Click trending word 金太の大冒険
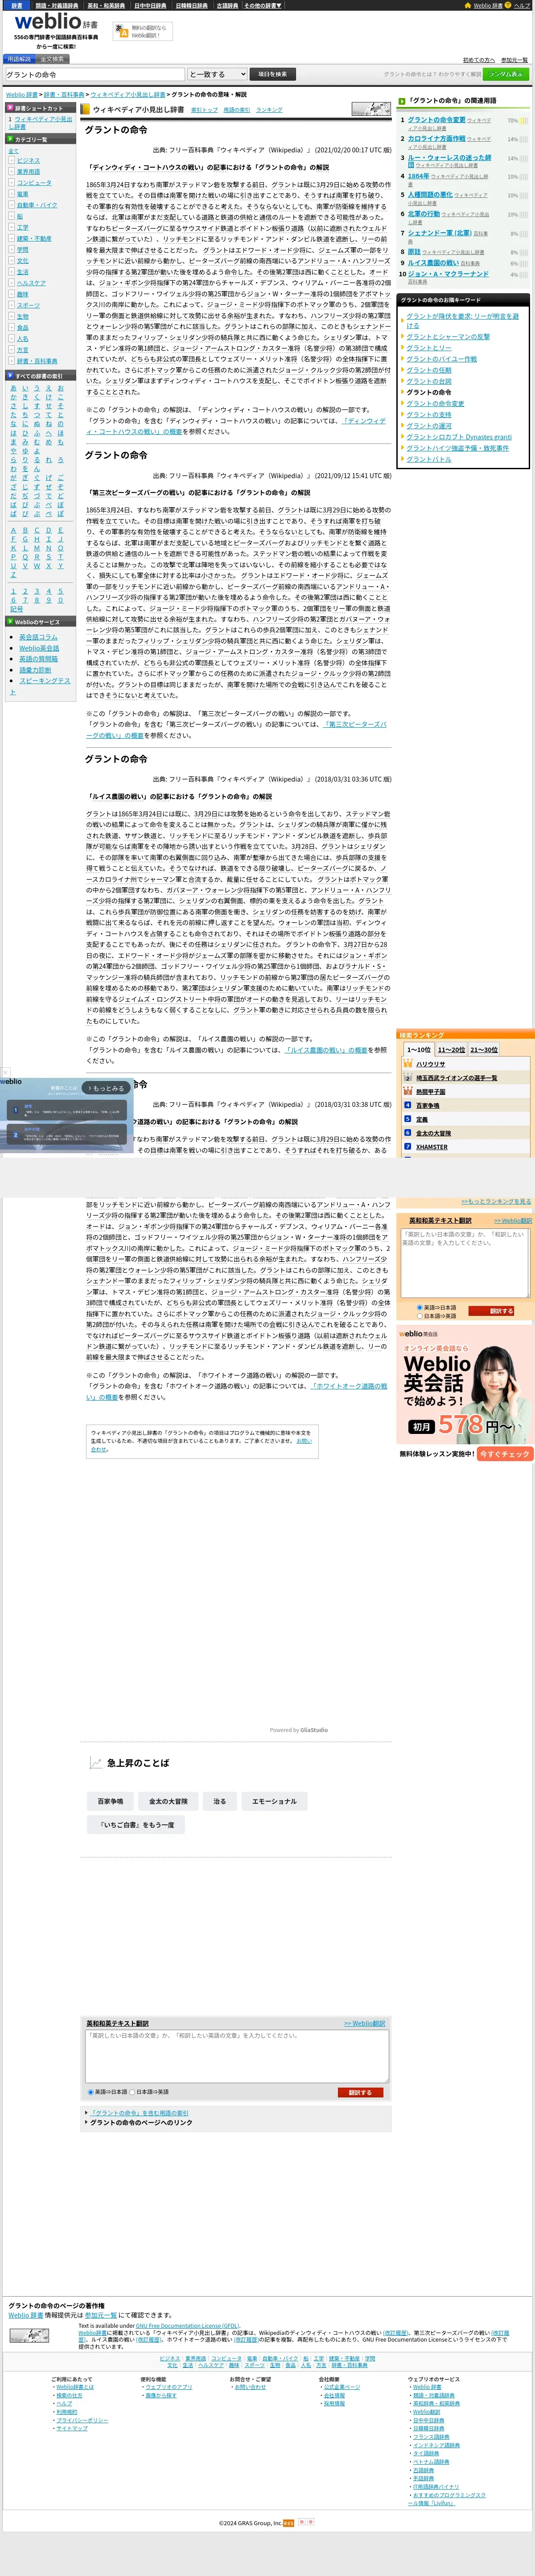 click(168, 1801)
